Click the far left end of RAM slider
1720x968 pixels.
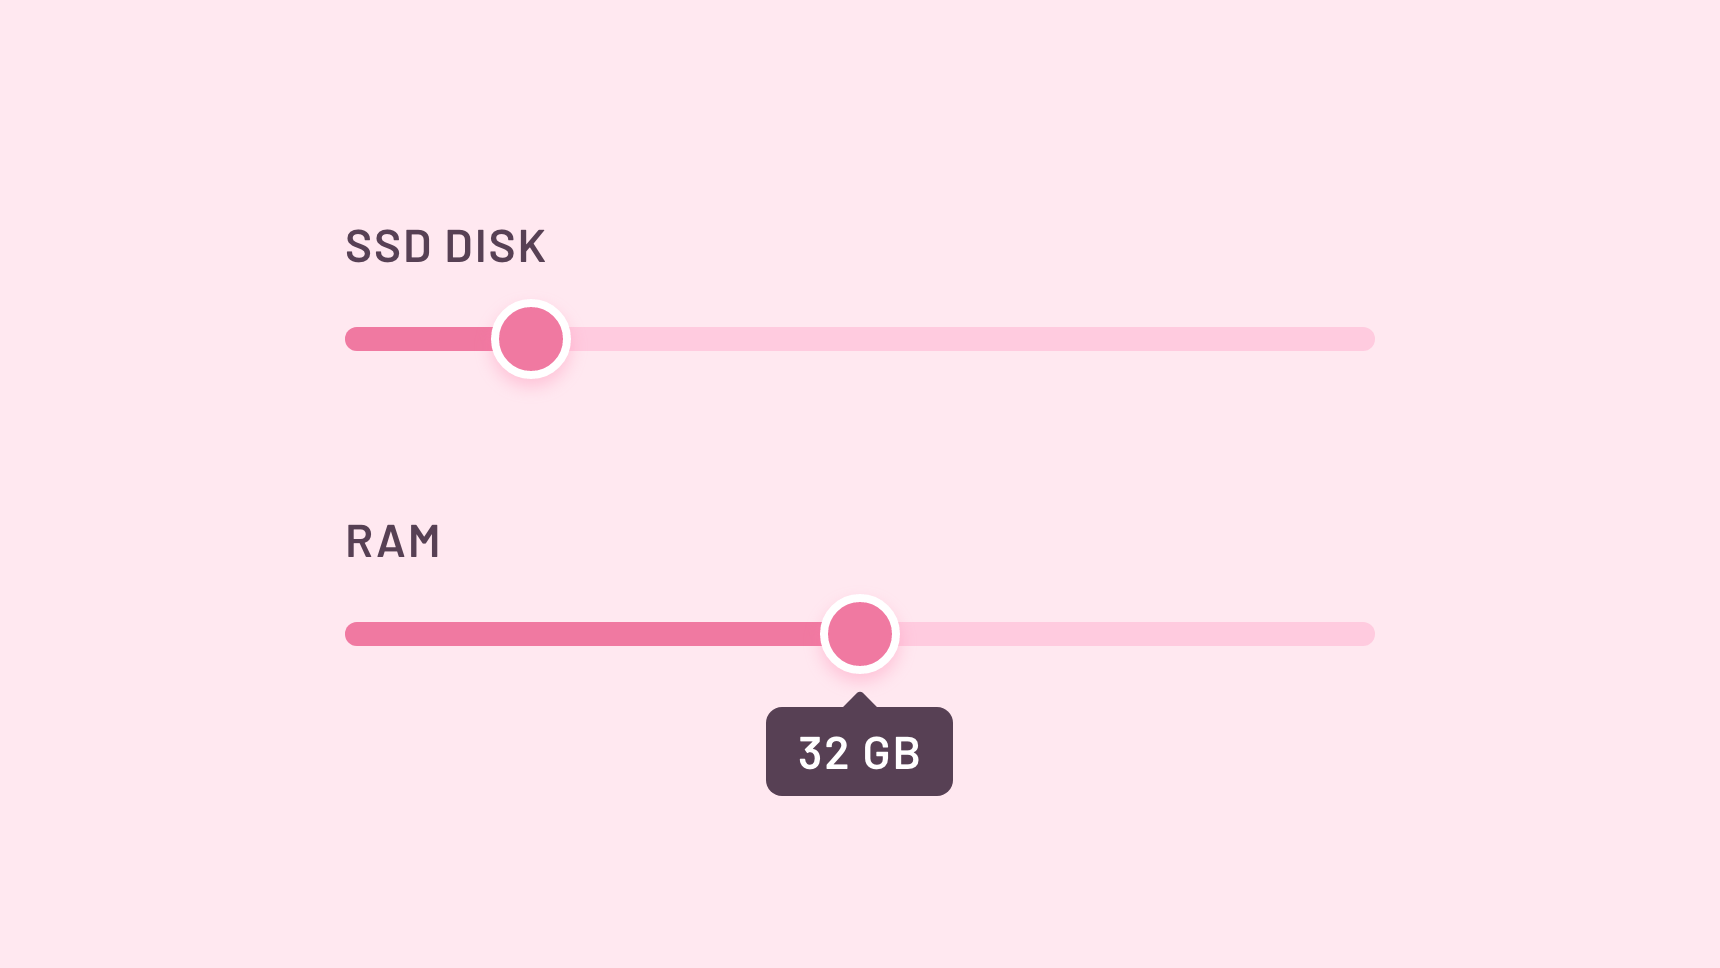click(352, 634)
